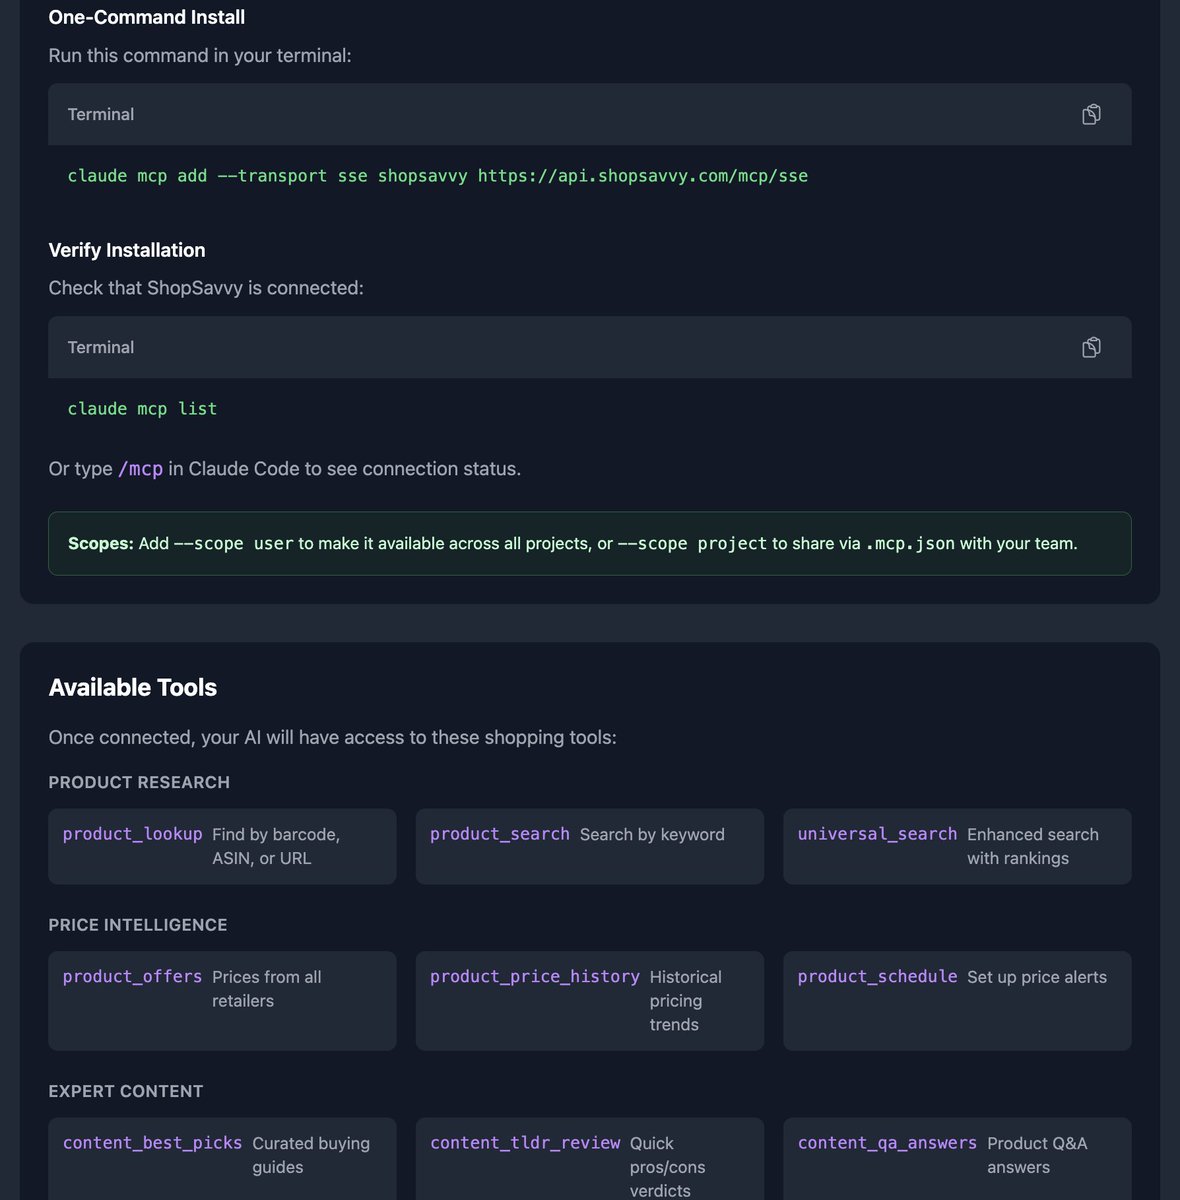Open the universal_search tool card
Screen dimensions: 1180x1200
click(x=957, y=846)
